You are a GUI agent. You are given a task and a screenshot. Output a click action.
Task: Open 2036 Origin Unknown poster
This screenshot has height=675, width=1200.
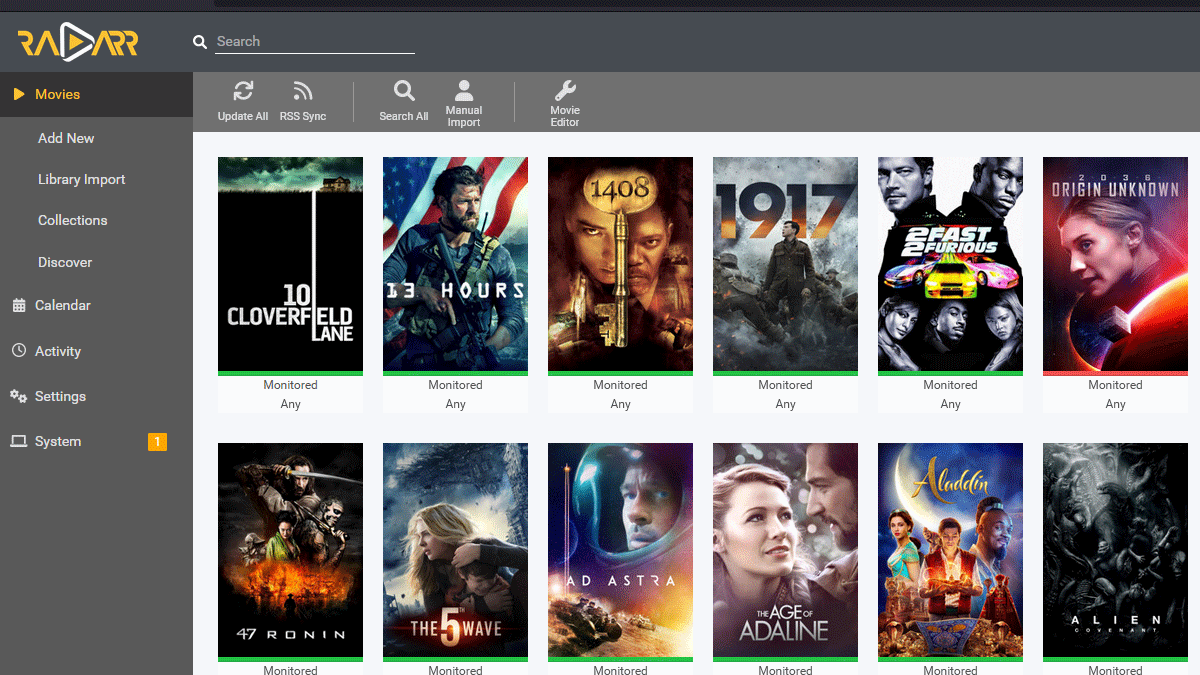tap(1115, 264)
